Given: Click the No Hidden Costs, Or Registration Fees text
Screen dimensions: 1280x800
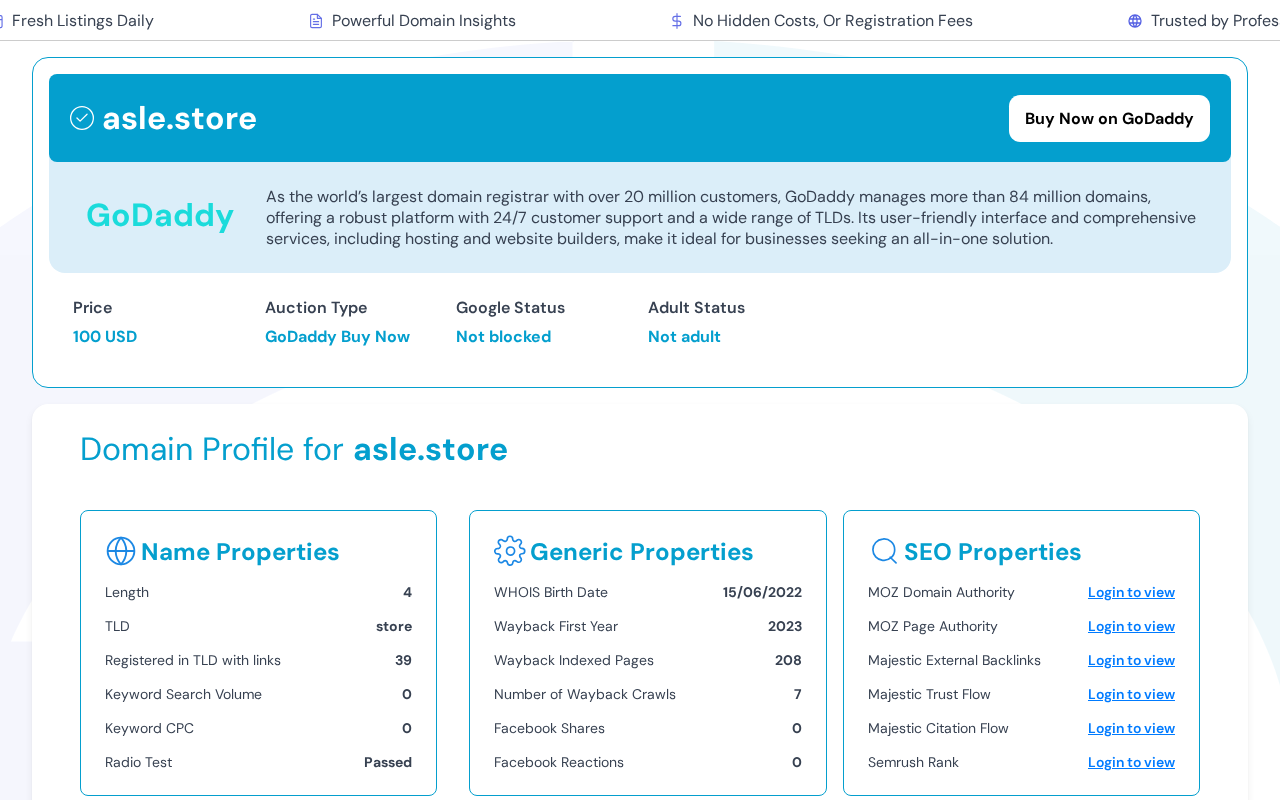Looking at the screenshot, I should pyautogui.click(x=833, y=21).
